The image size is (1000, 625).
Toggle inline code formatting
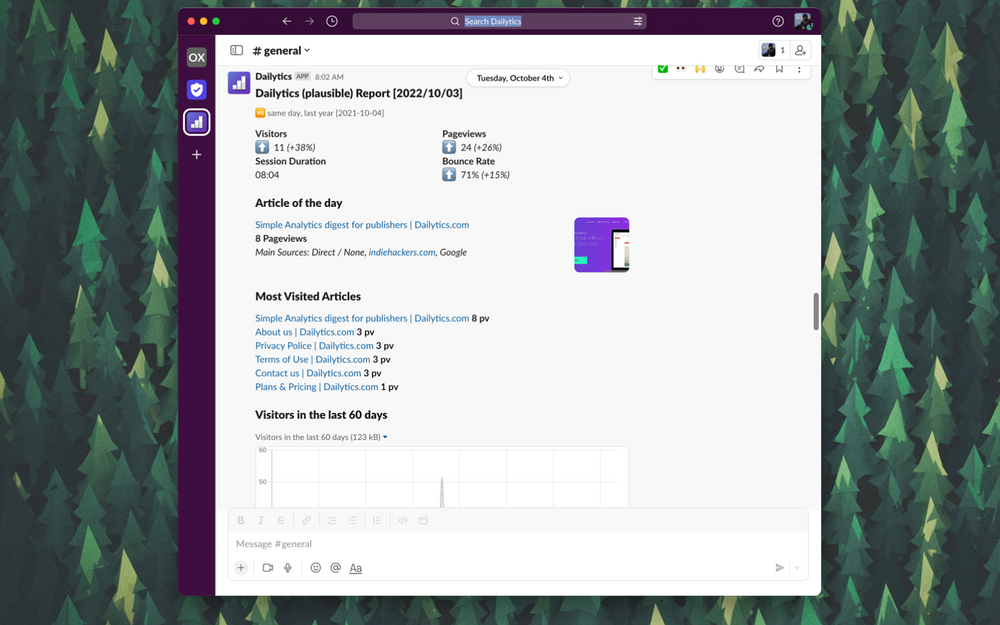pyautogui.click(x=402, y=520)
